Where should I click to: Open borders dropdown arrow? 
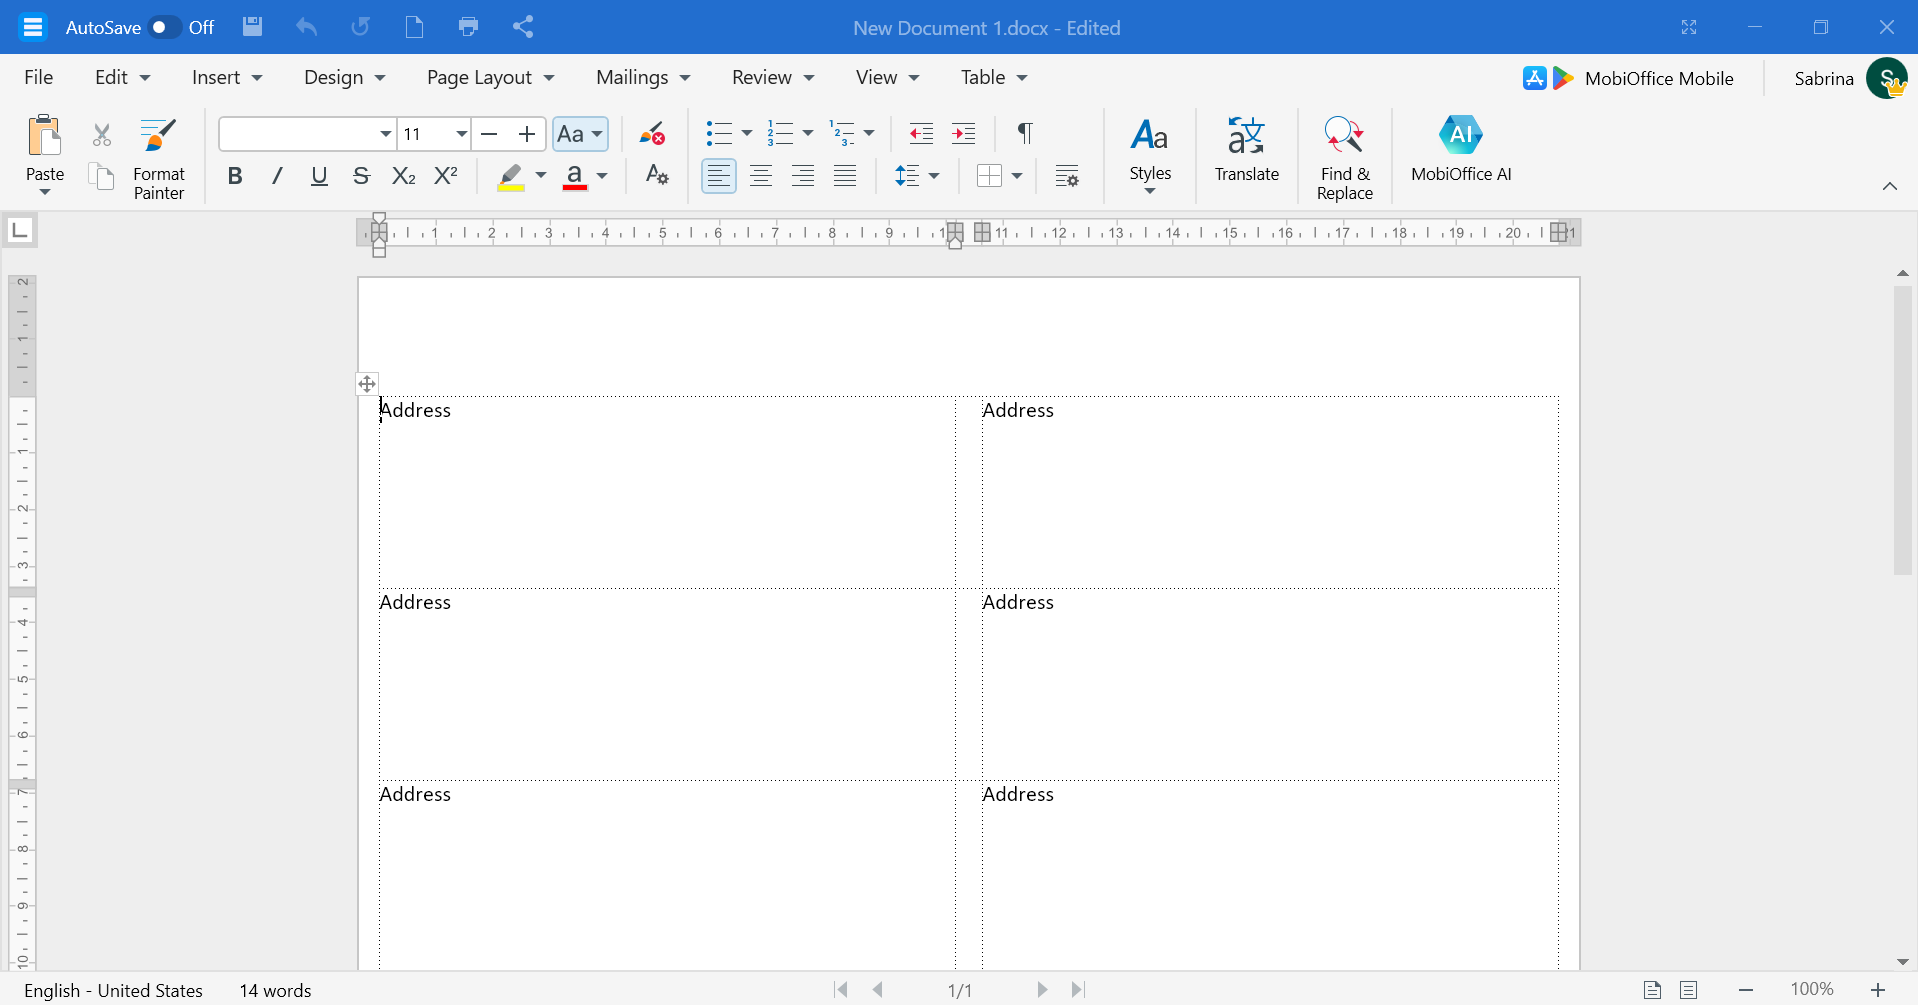click(1017, 176)
